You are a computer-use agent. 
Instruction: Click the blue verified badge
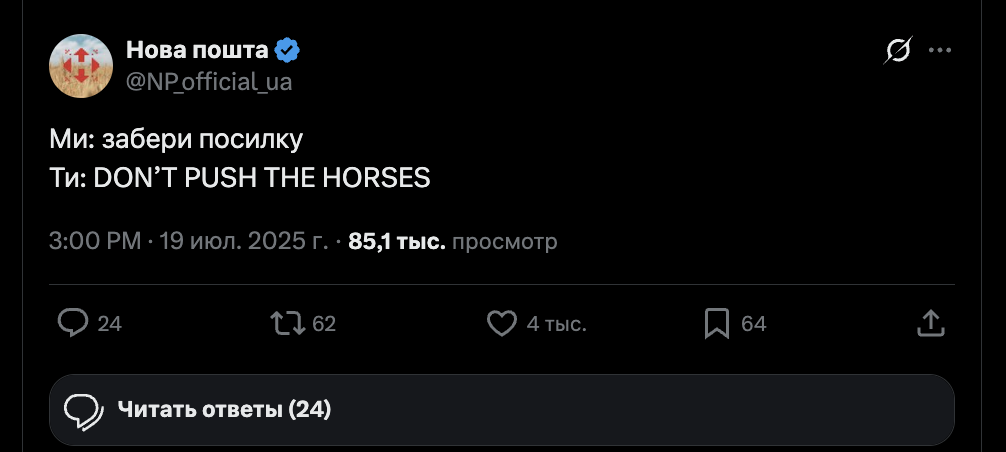click(x=288, y=50)
